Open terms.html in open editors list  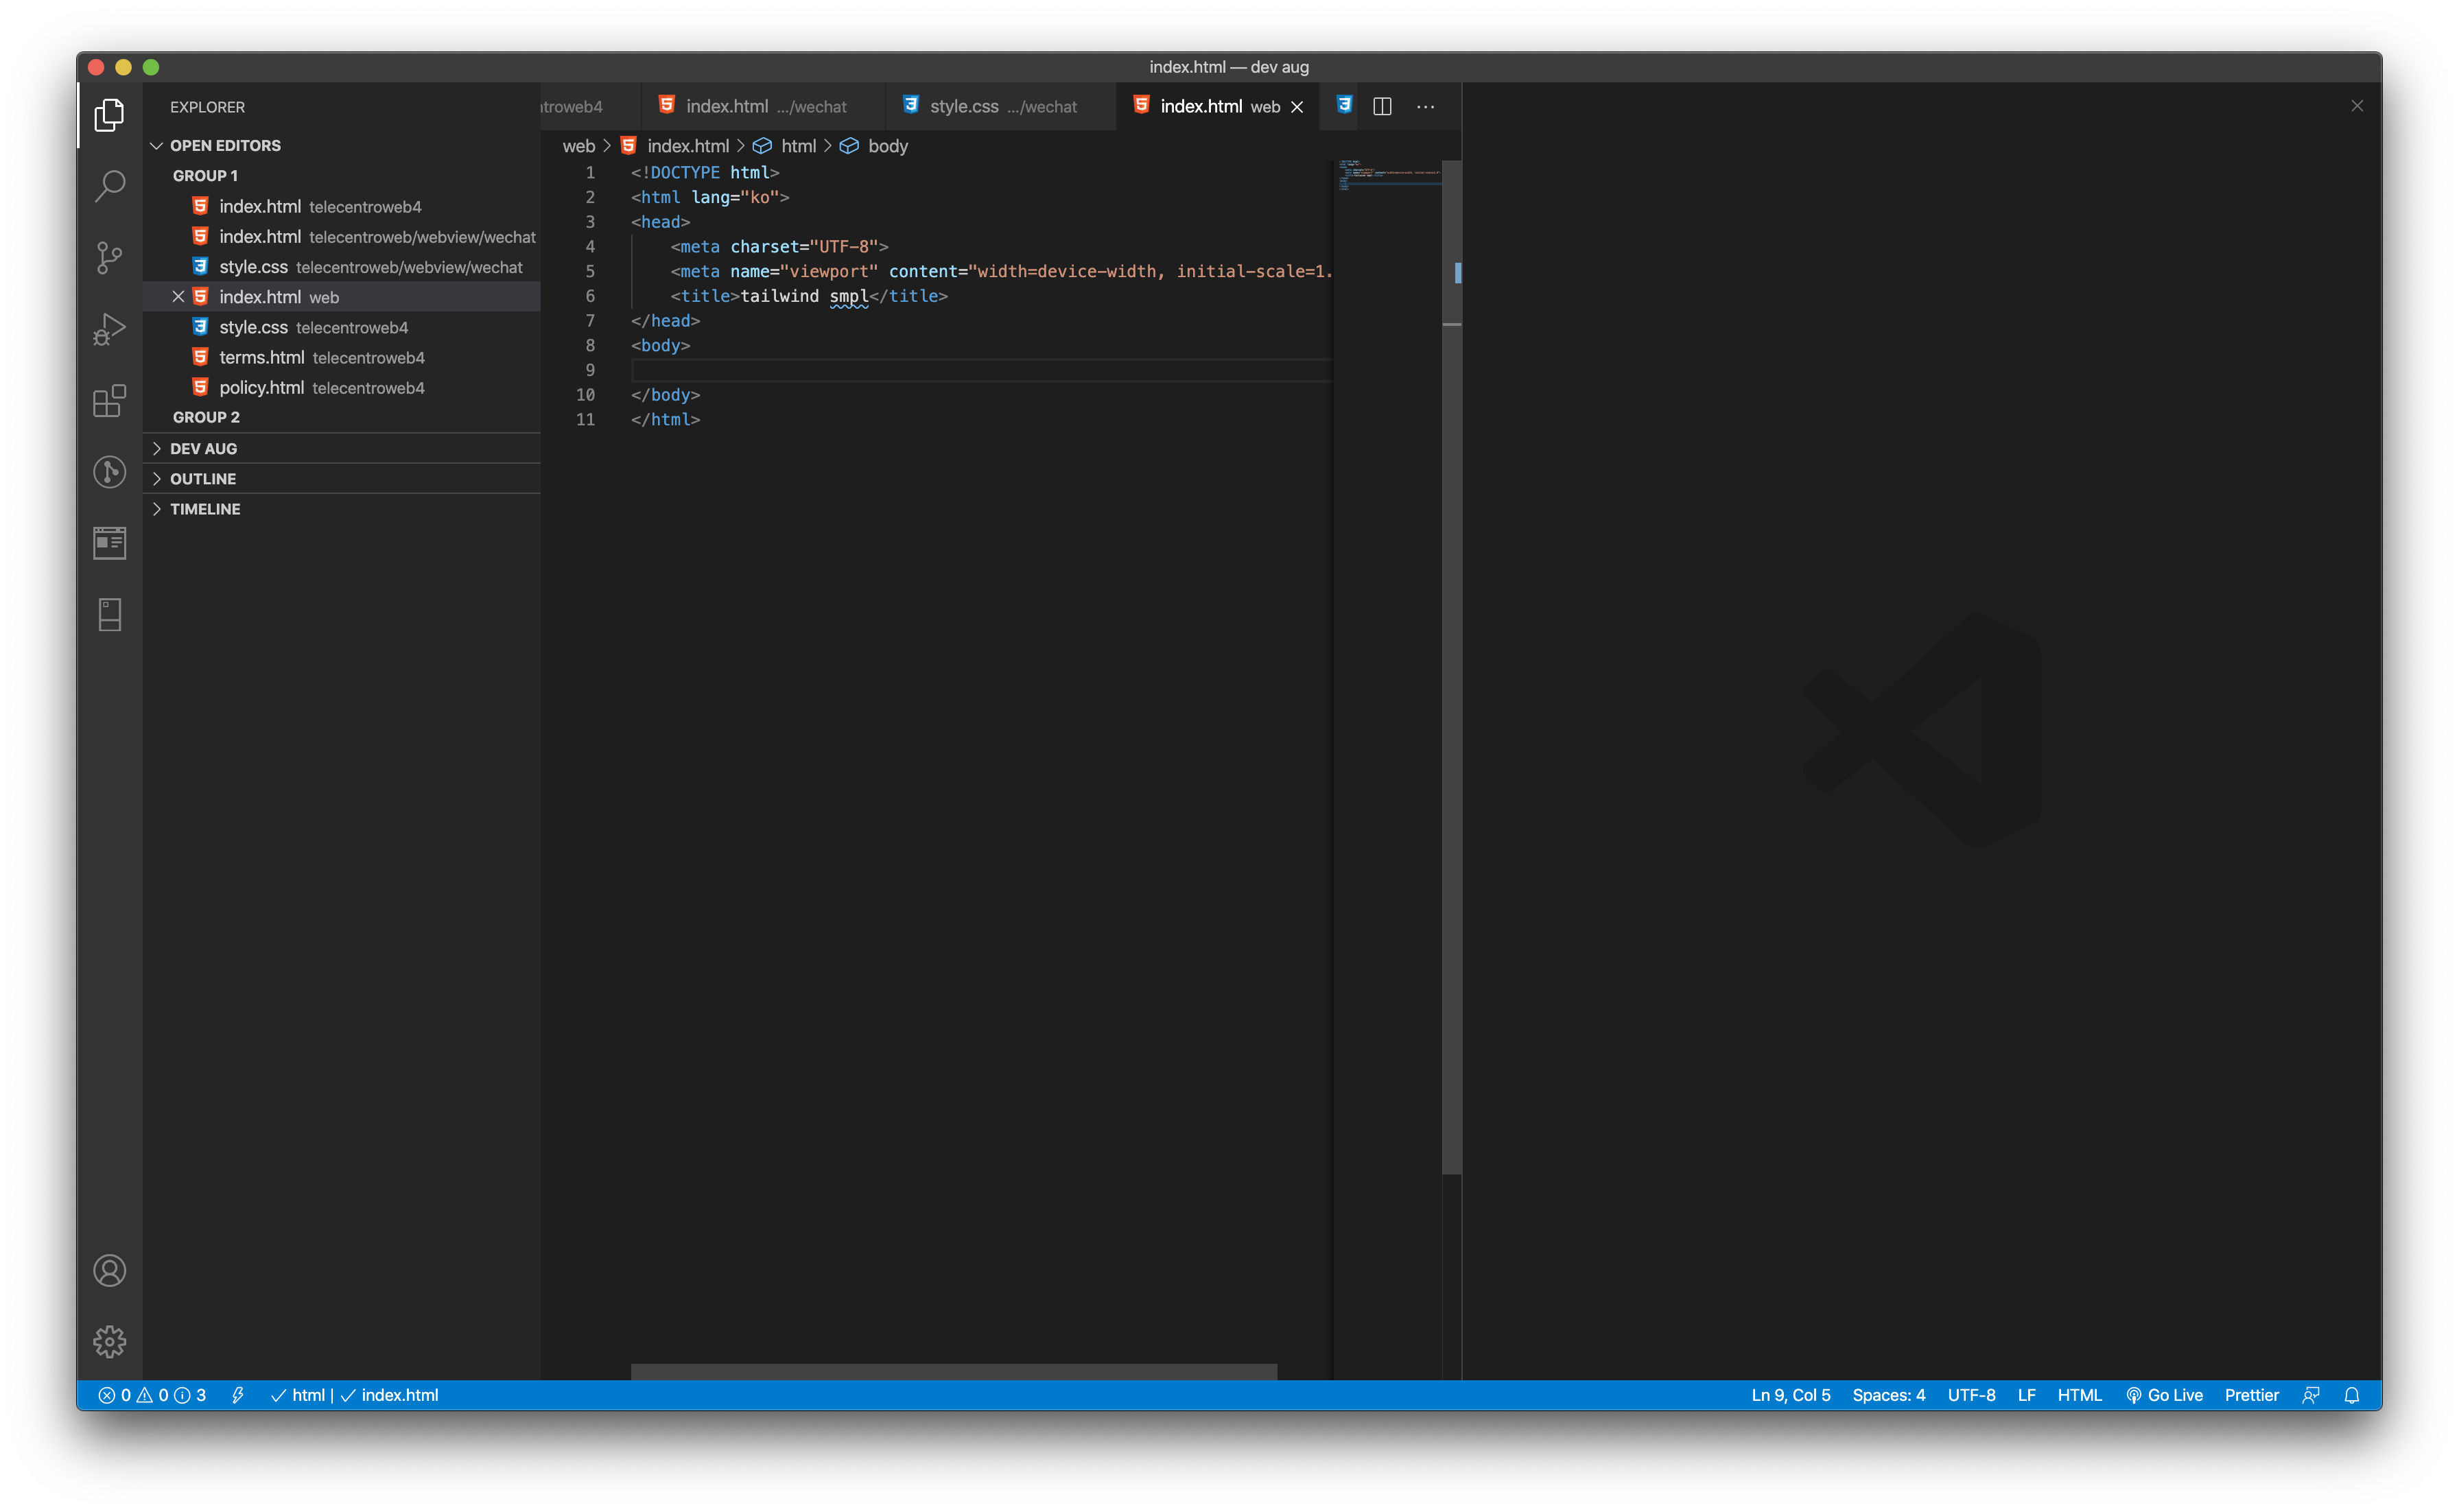point(262,357)
